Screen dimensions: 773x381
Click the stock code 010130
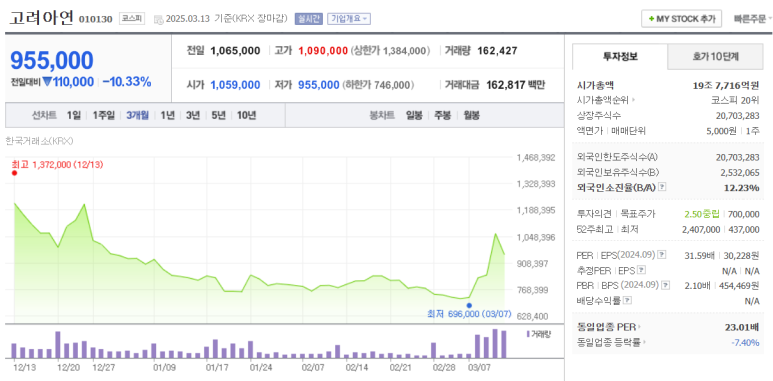pyautogui.click(x=96, y=19)
